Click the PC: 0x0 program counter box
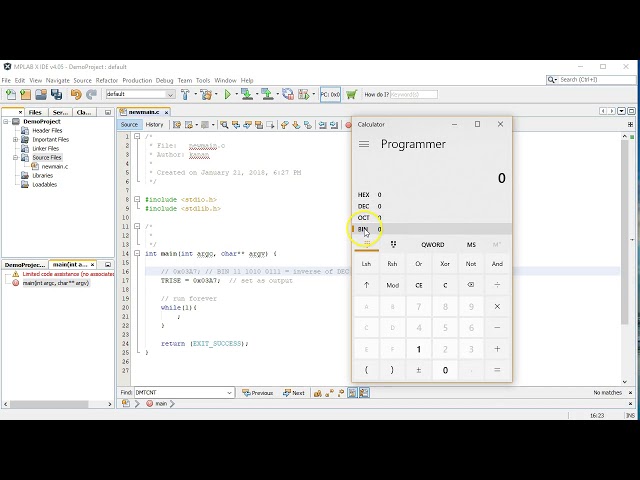Viewport: 640px width, 480px height. [x=330, y=95]
